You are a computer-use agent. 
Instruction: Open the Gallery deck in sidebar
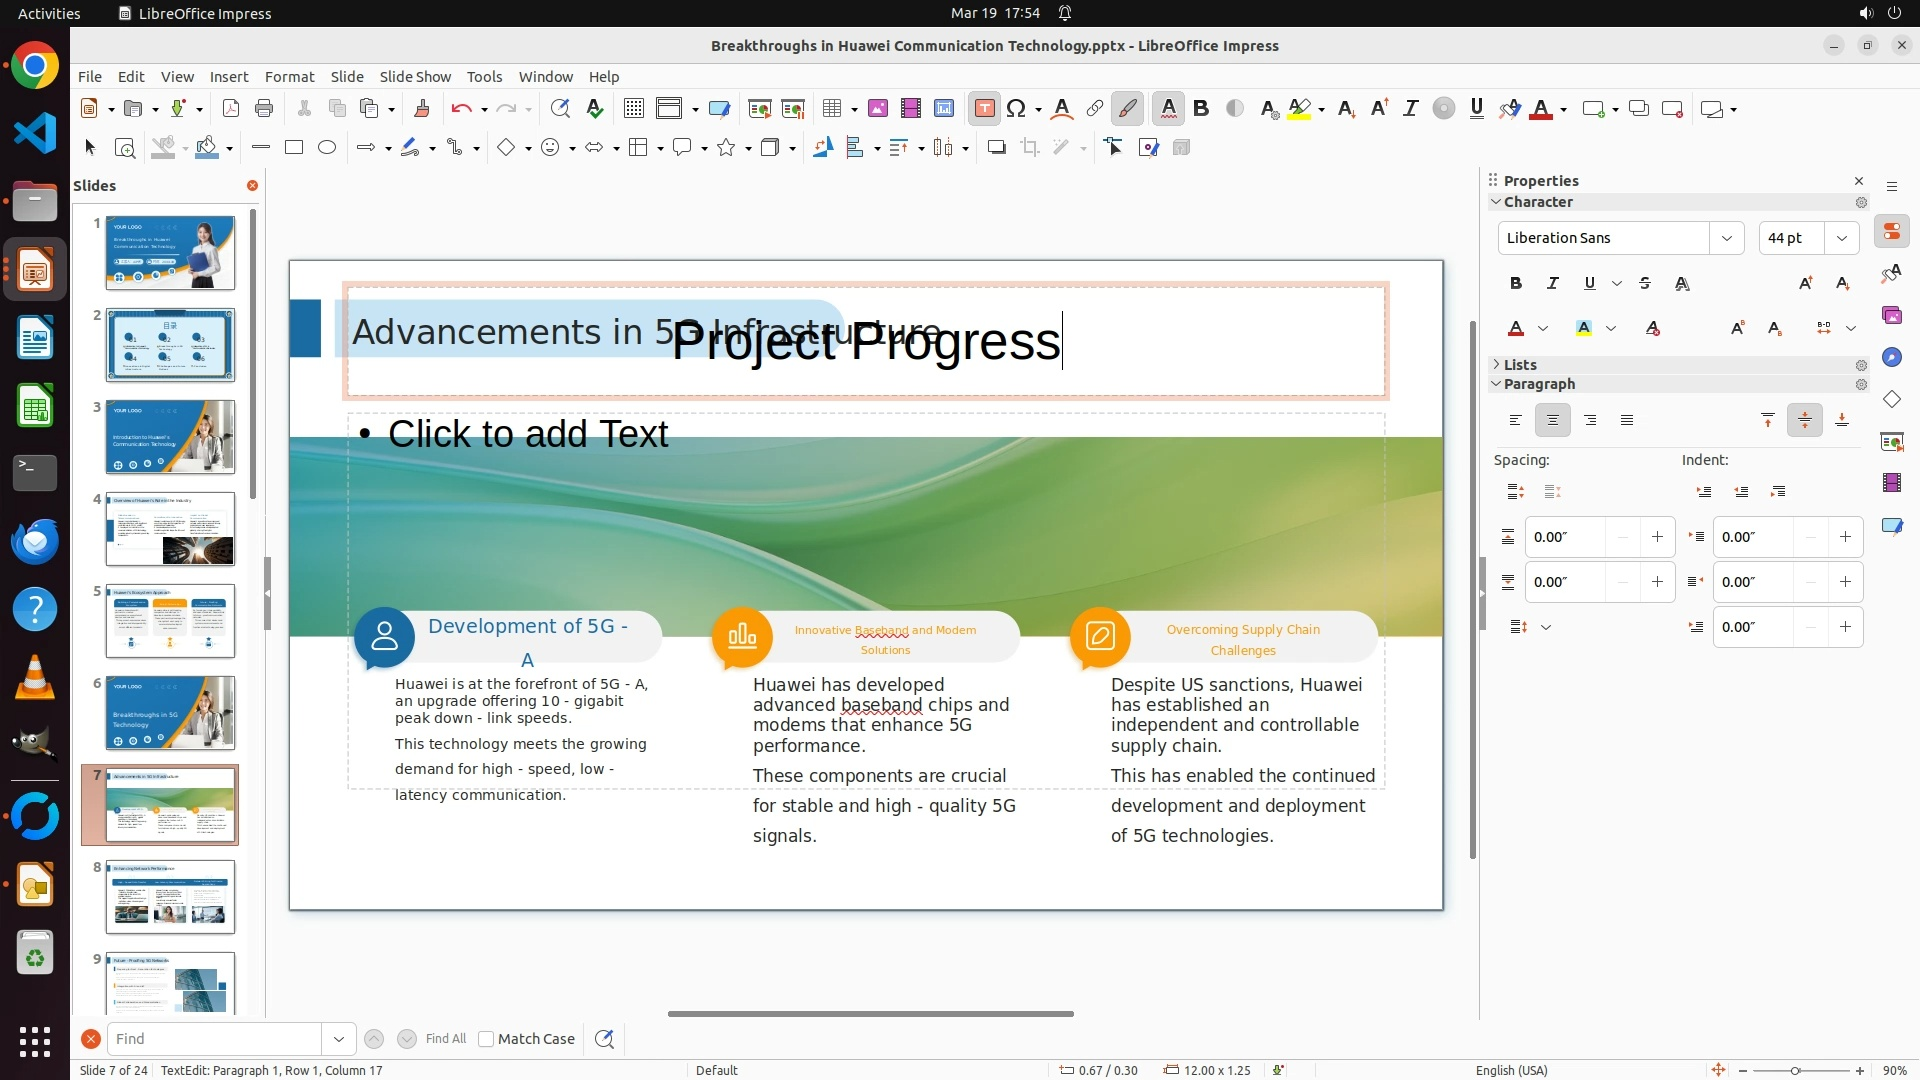[x=1891, y=316]
